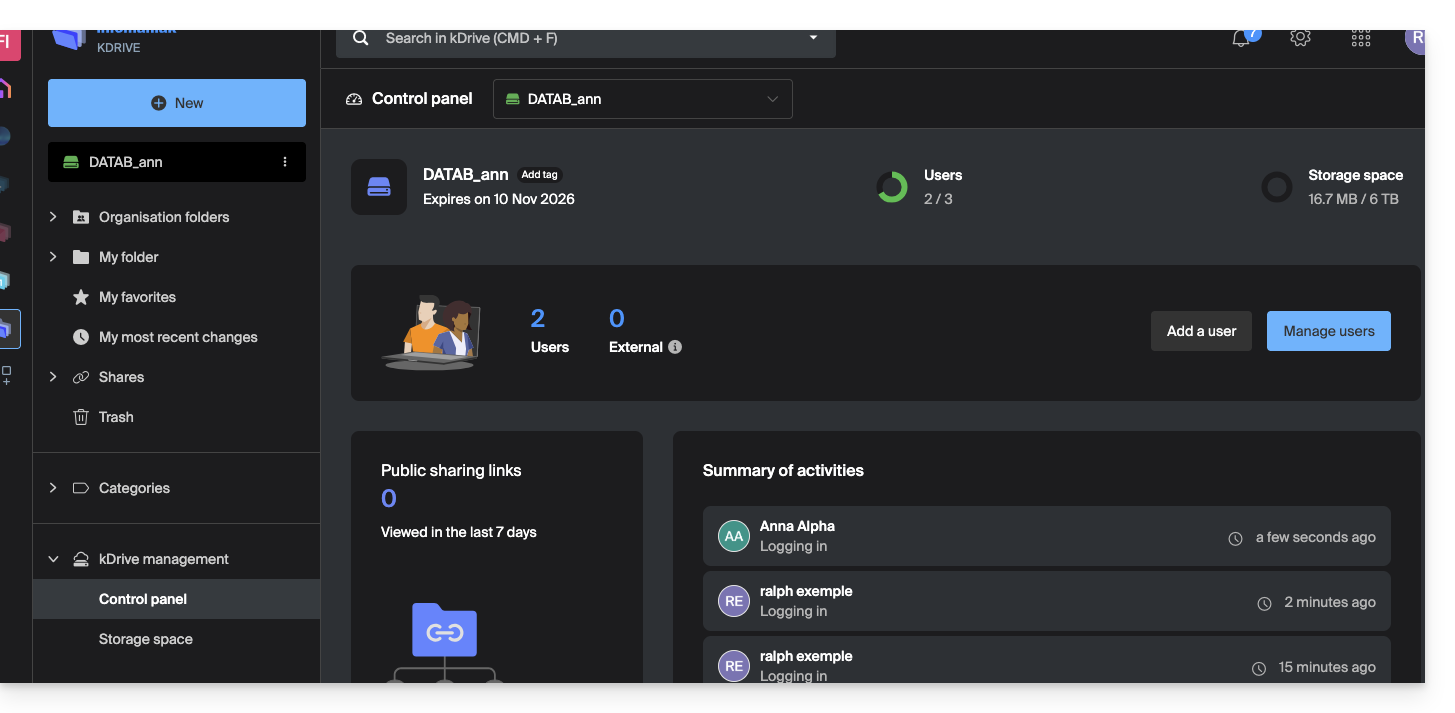This screenshot has height=713, width=1455.
Task: Expand the My folder tree item
Action: click(x=54, y=257)
